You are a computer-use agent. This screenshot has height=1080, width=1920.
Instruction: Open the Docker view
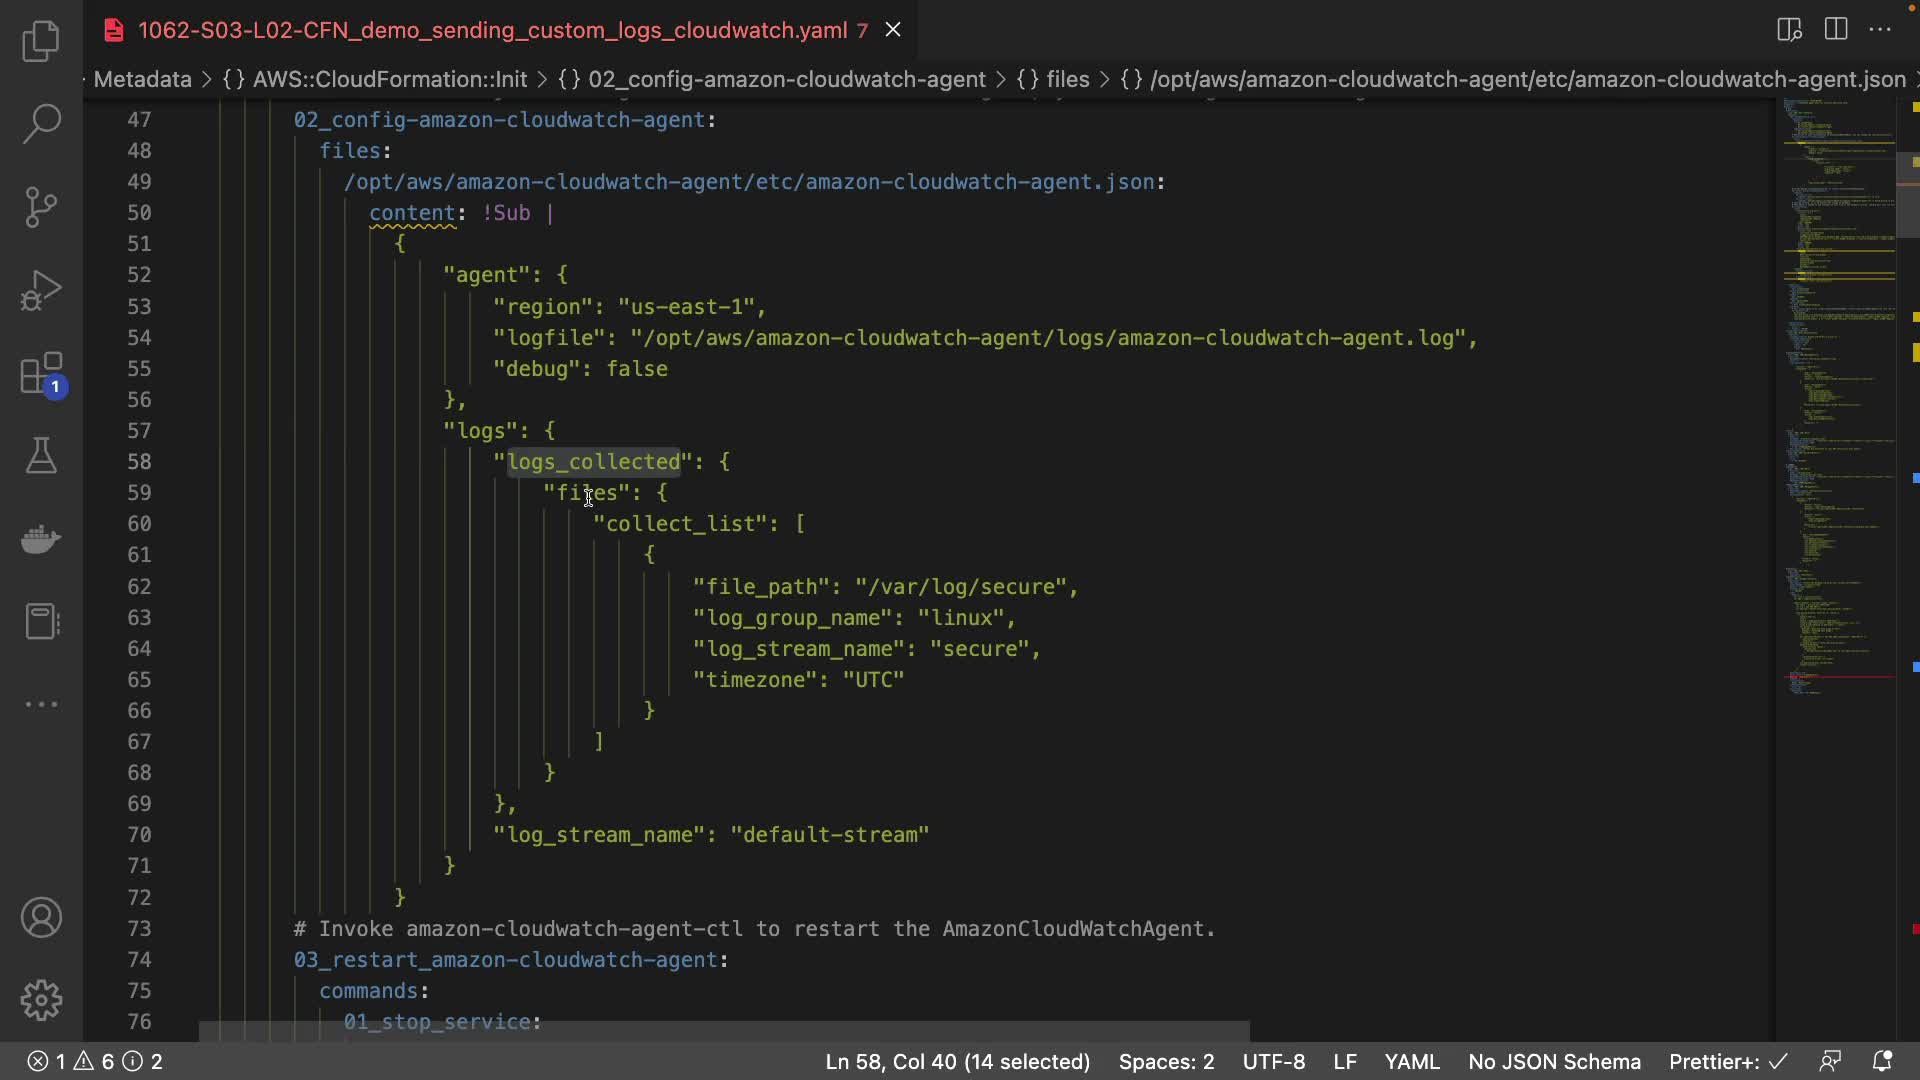coord(41,539)
